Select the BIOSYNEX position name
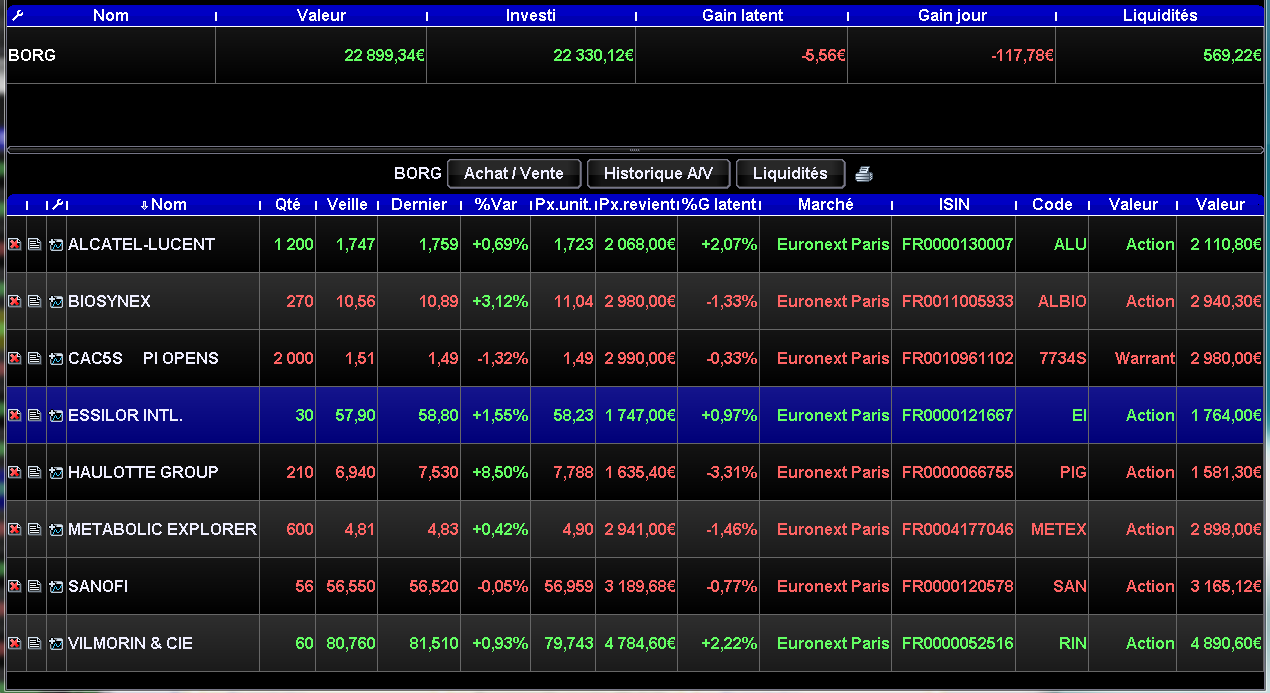1270x693 pixels. tap(109, 301)
